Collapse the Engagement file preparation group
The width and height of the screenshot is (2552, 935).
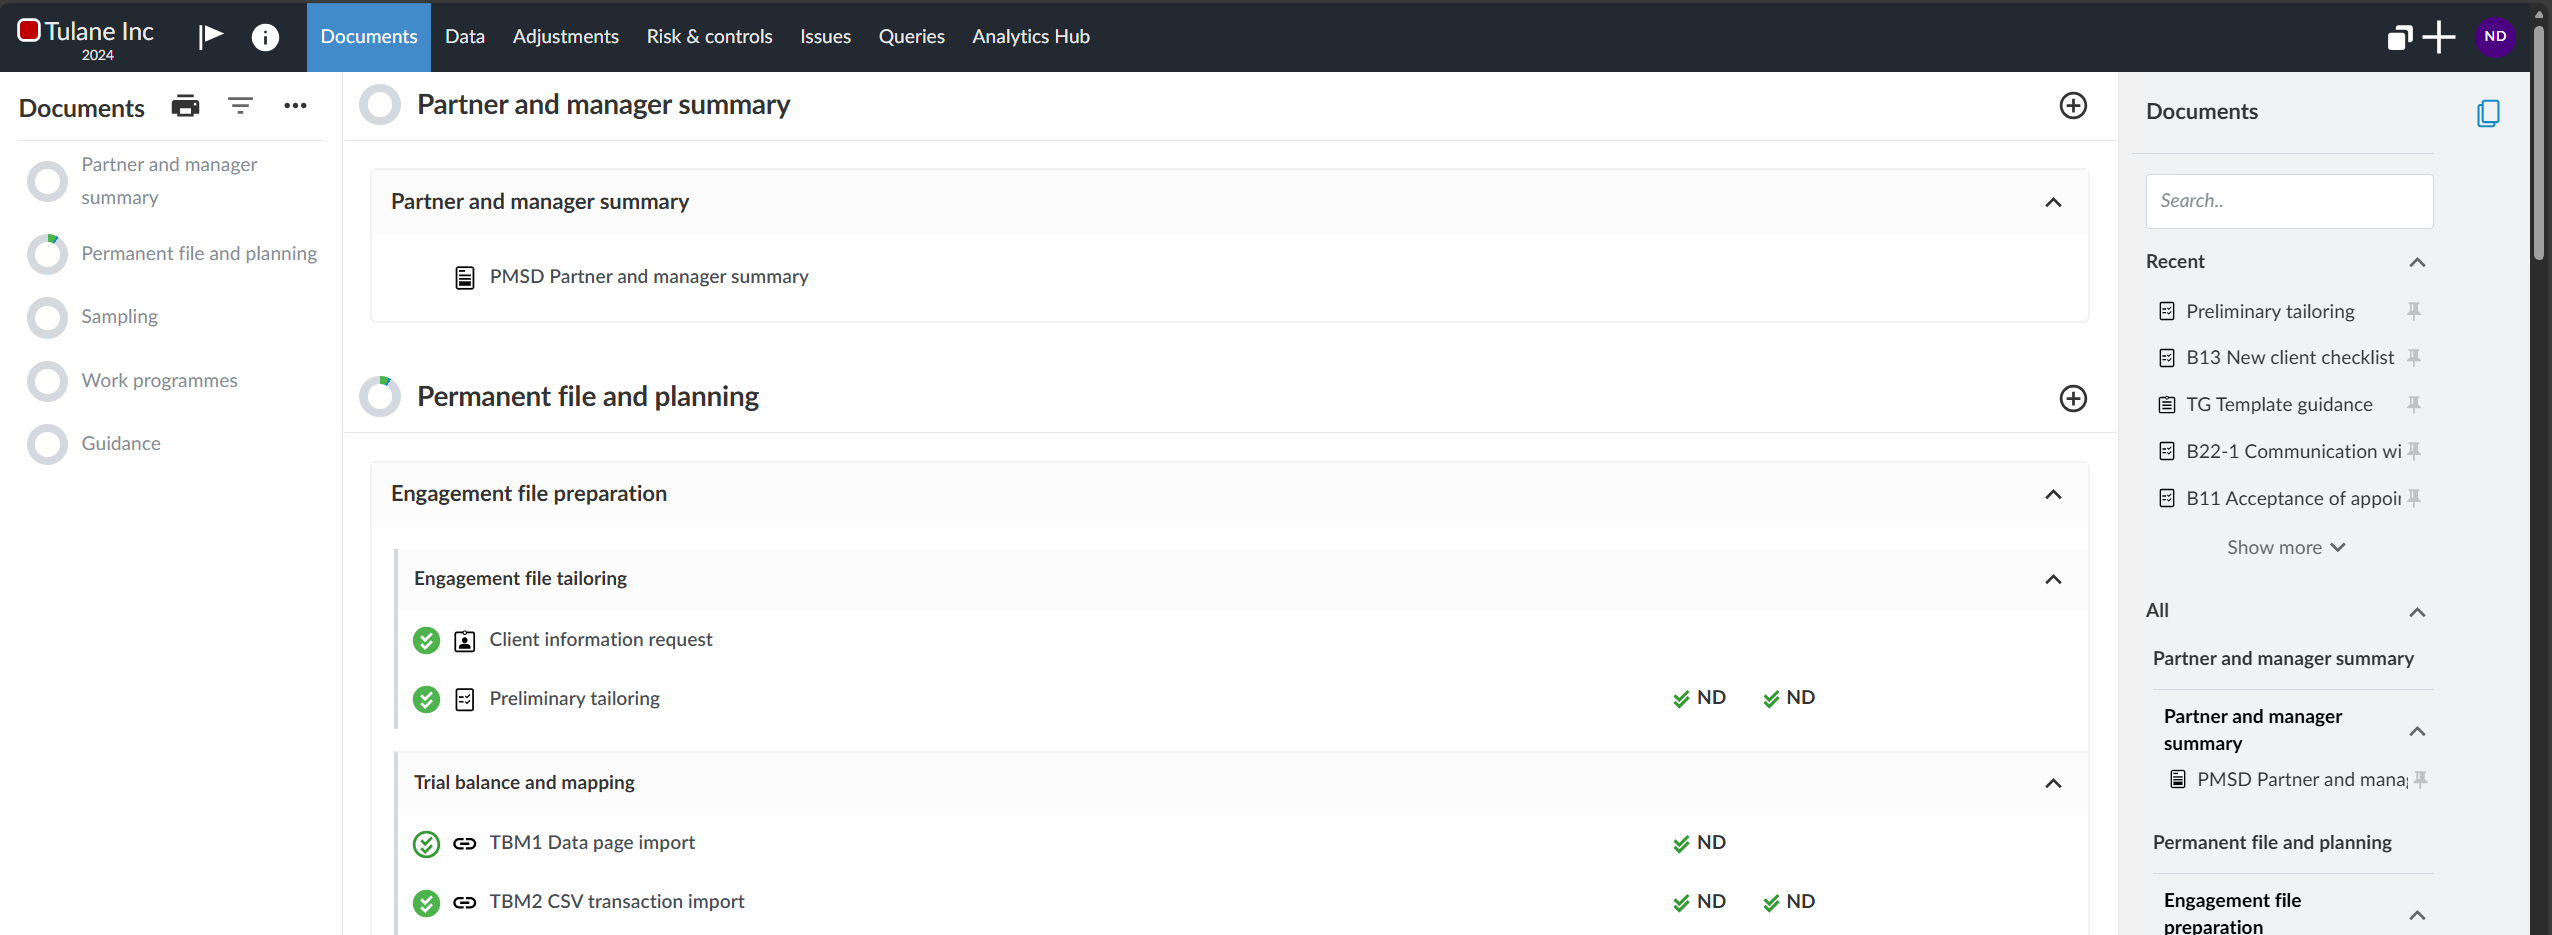pos(2053,494)
